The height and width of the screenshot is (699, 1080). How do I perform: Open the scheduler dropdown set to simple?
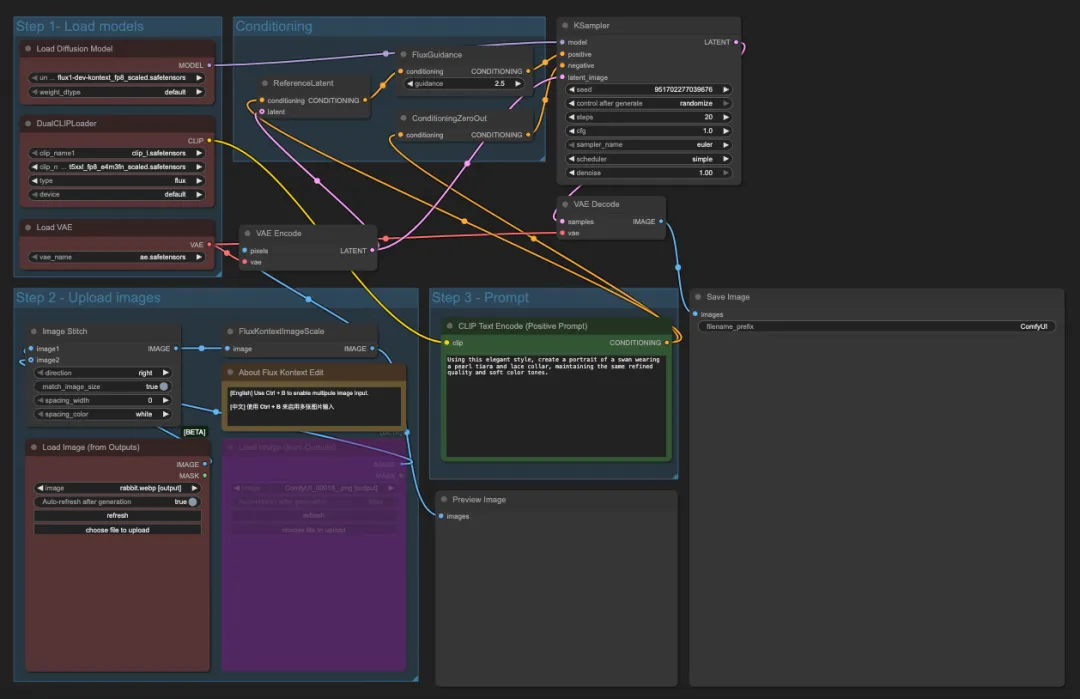[x=649, y=159]
